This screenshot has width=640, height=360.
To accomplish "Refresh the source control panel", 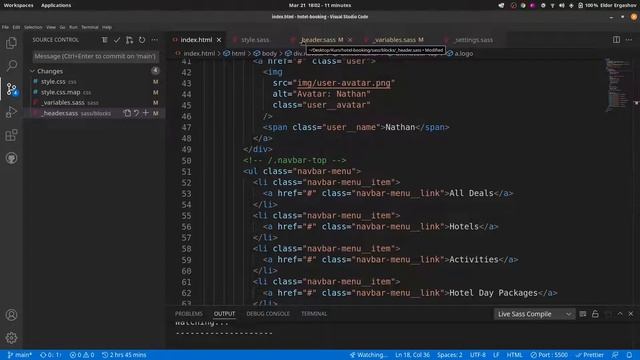I will click(142, 40).
